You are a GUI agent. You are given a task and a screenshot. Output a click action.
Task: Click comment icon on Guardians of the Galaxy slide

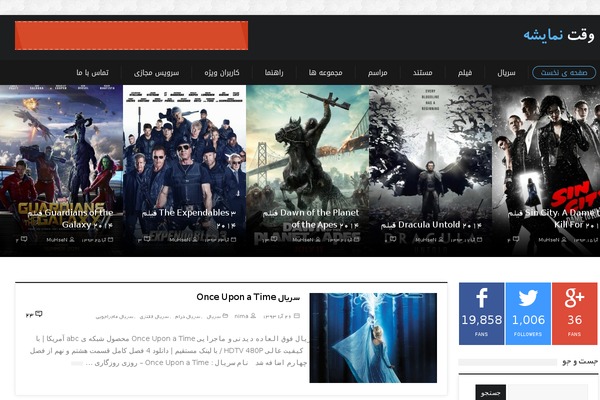point(24,239)
